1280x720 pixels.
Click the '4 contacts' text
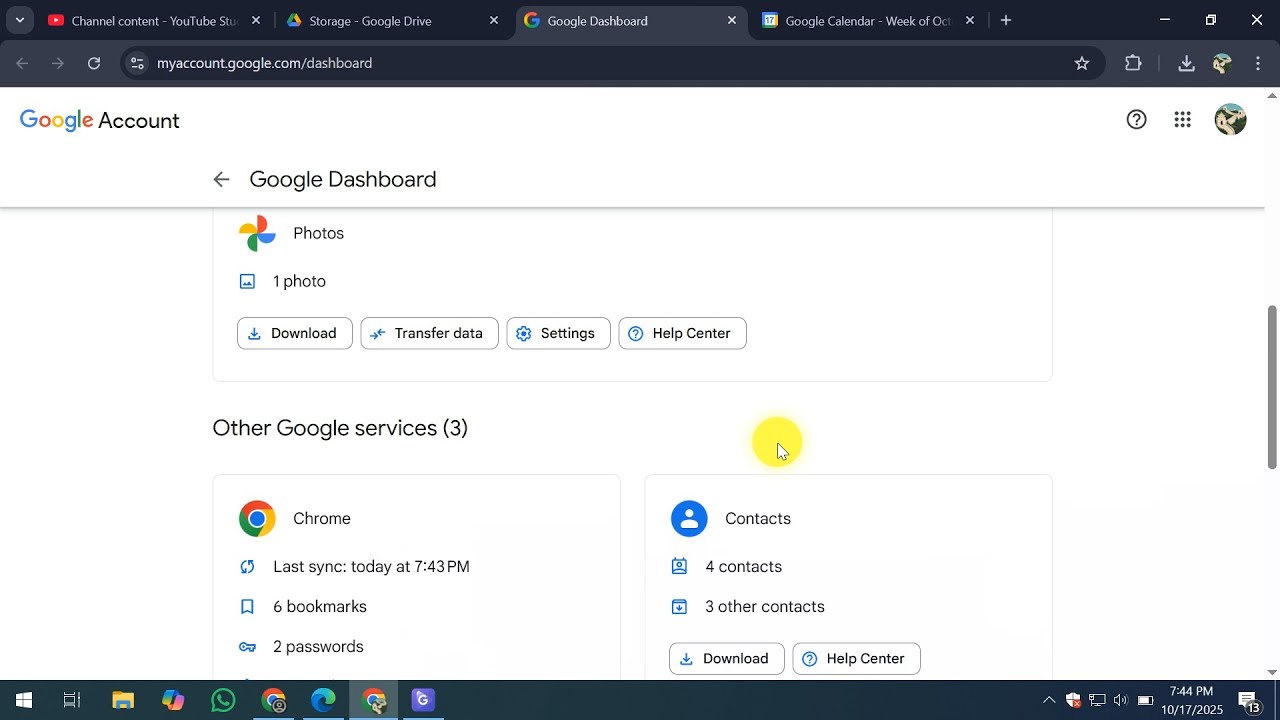click(743, 567)
